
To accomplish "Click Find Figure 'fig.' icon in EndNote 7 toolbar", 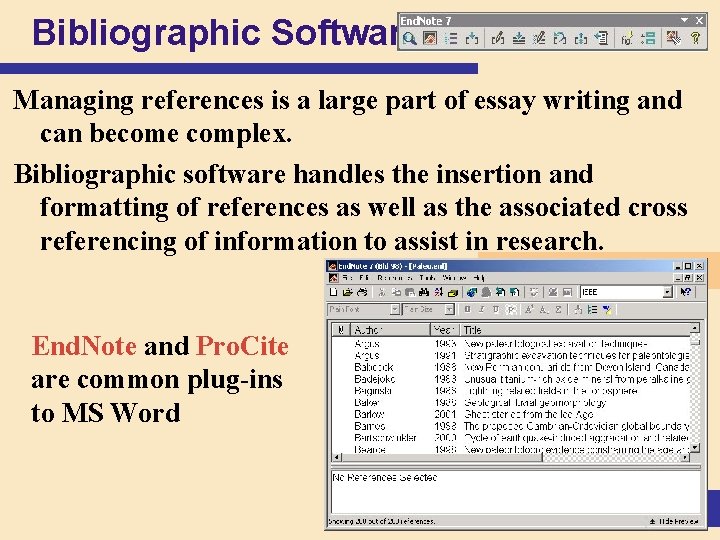I will click(627, 39).
